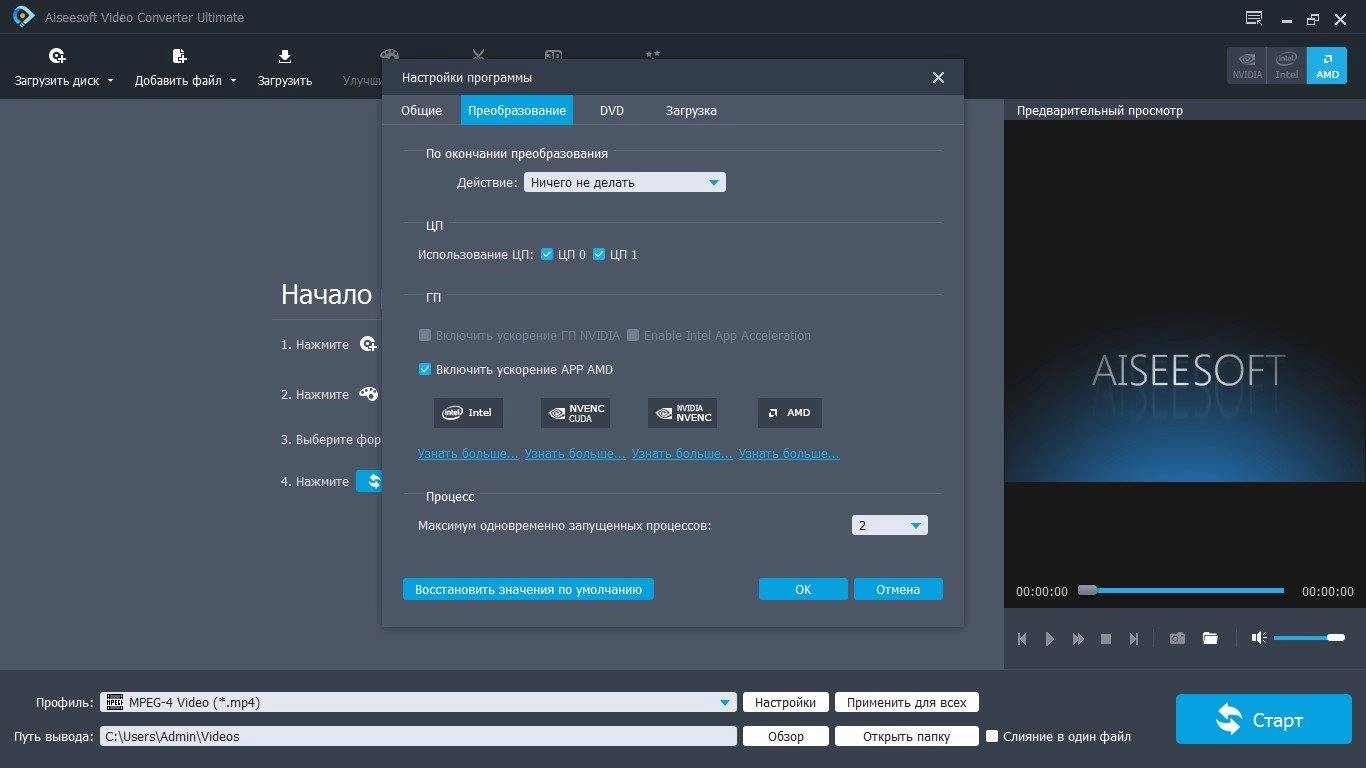This screenshot has height=768, width=1366.
Task: Toggle the ЦП 1 checkbox
Action: tap(599, 254)
